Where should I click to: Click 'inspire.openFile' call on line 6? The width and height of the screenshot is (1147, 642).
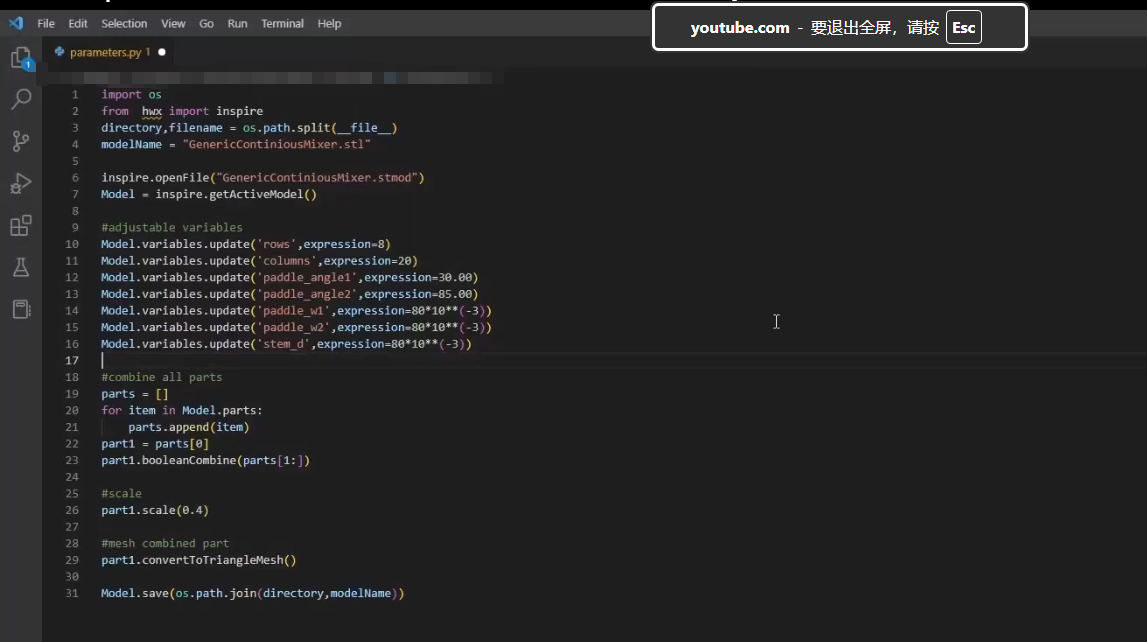tap(155, 178)
